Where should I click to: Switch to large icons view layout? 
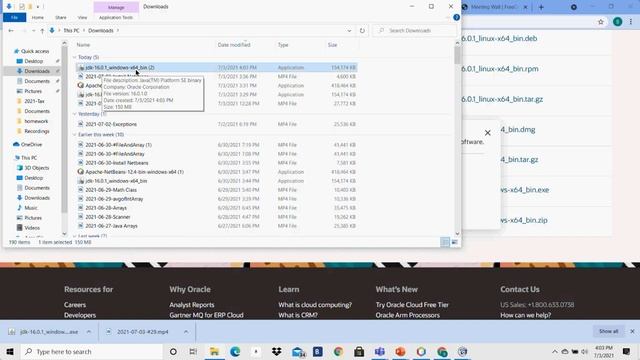coord(454,242)
